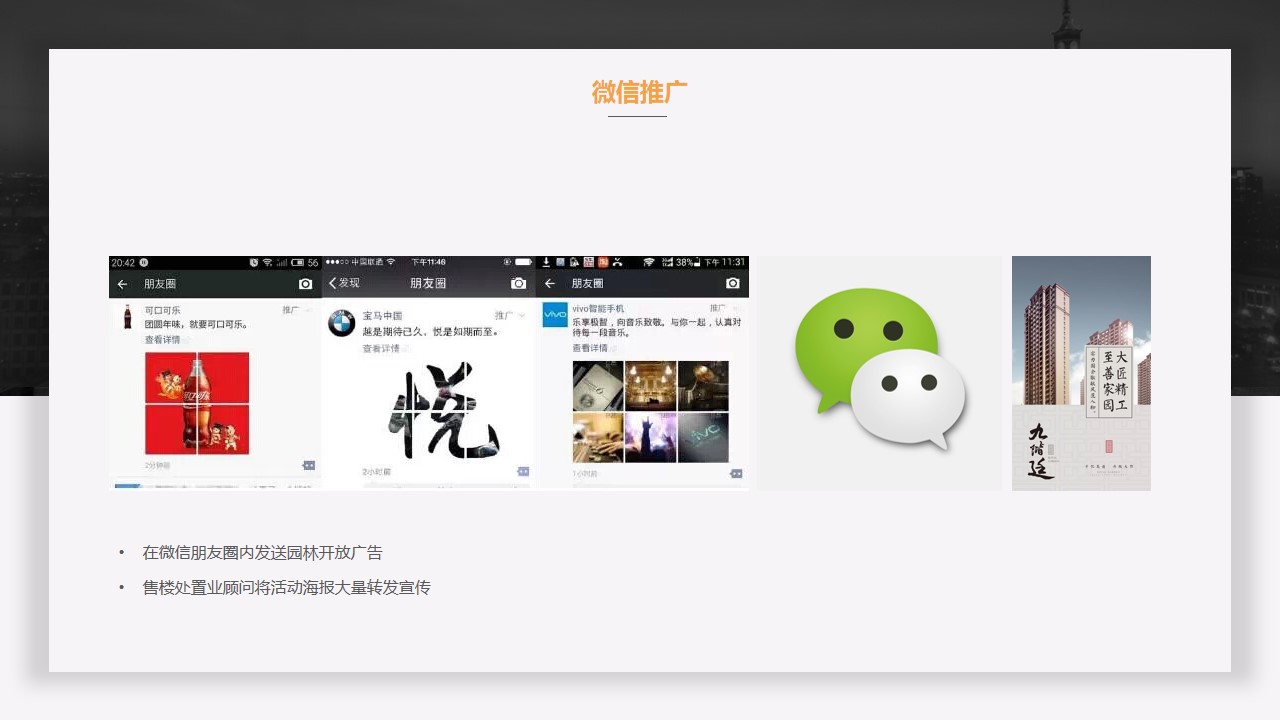Open the concert hall photo in vivo grid
The height and width of the screenshot is (720, 1280).
pyautogui.click(x=650, y=386)
